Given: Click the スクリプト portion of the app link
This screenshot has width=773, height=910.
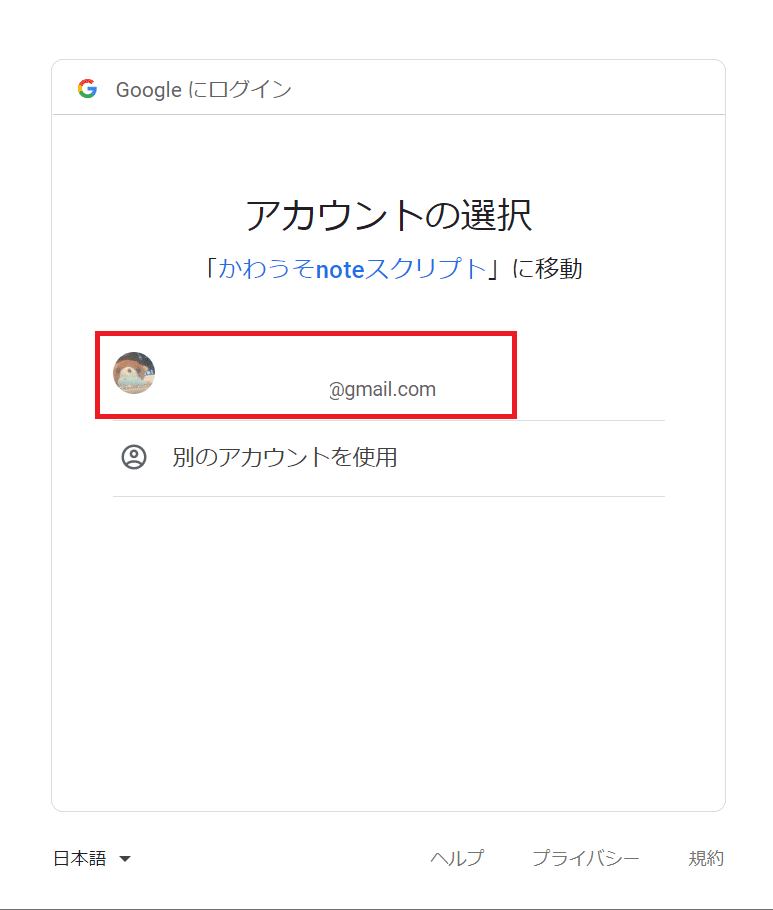Looking at the screenshot, I should coord(427,269).
